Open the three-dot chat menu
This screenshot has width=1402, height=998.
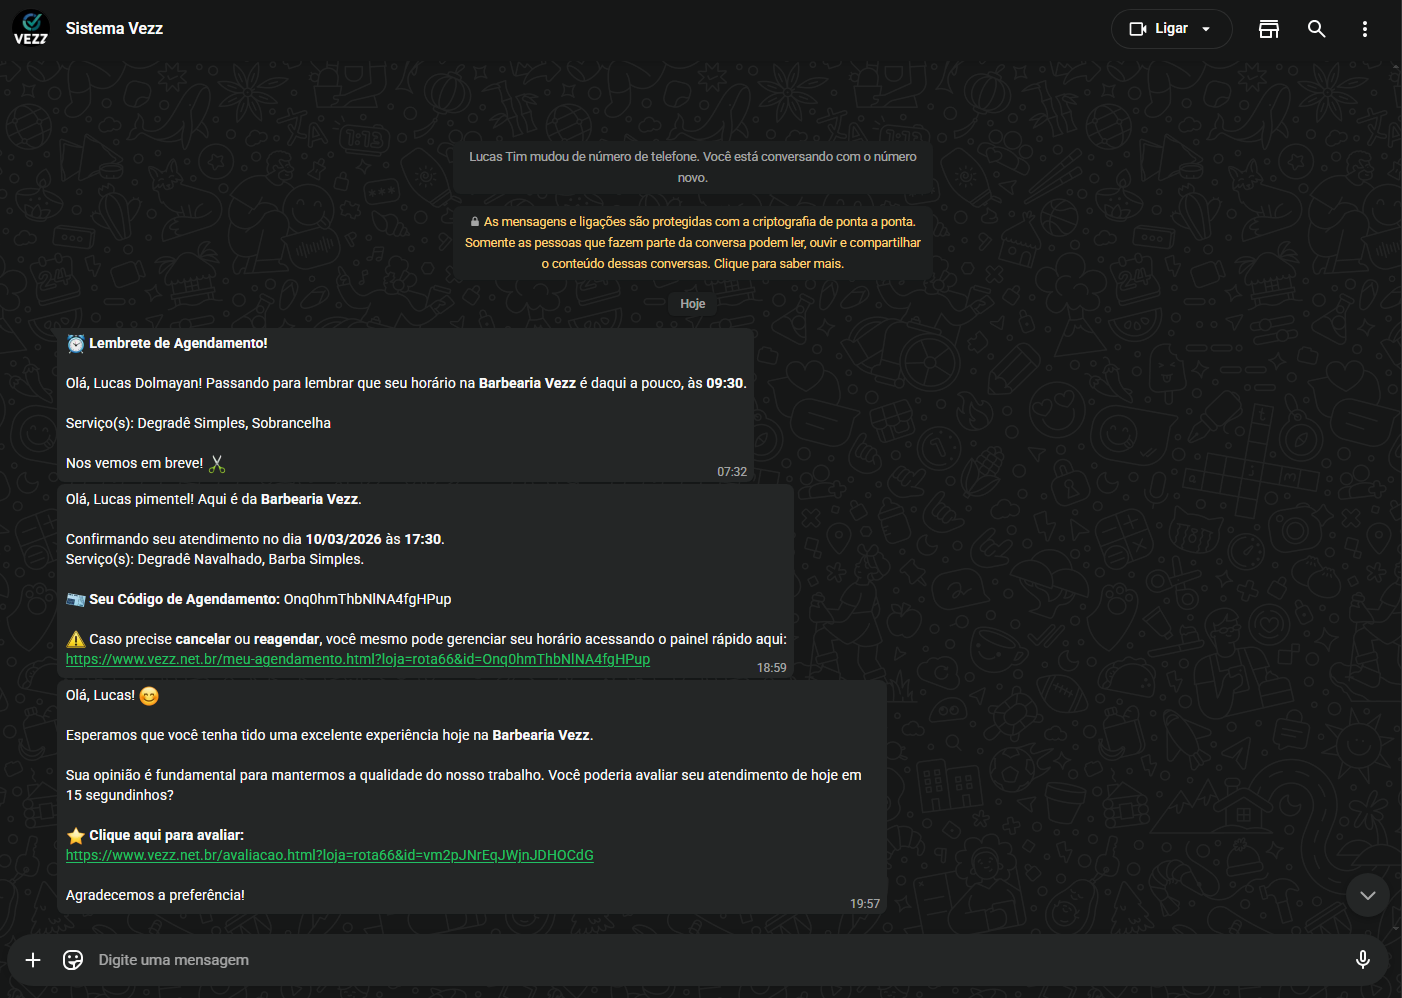[1364, 29]
